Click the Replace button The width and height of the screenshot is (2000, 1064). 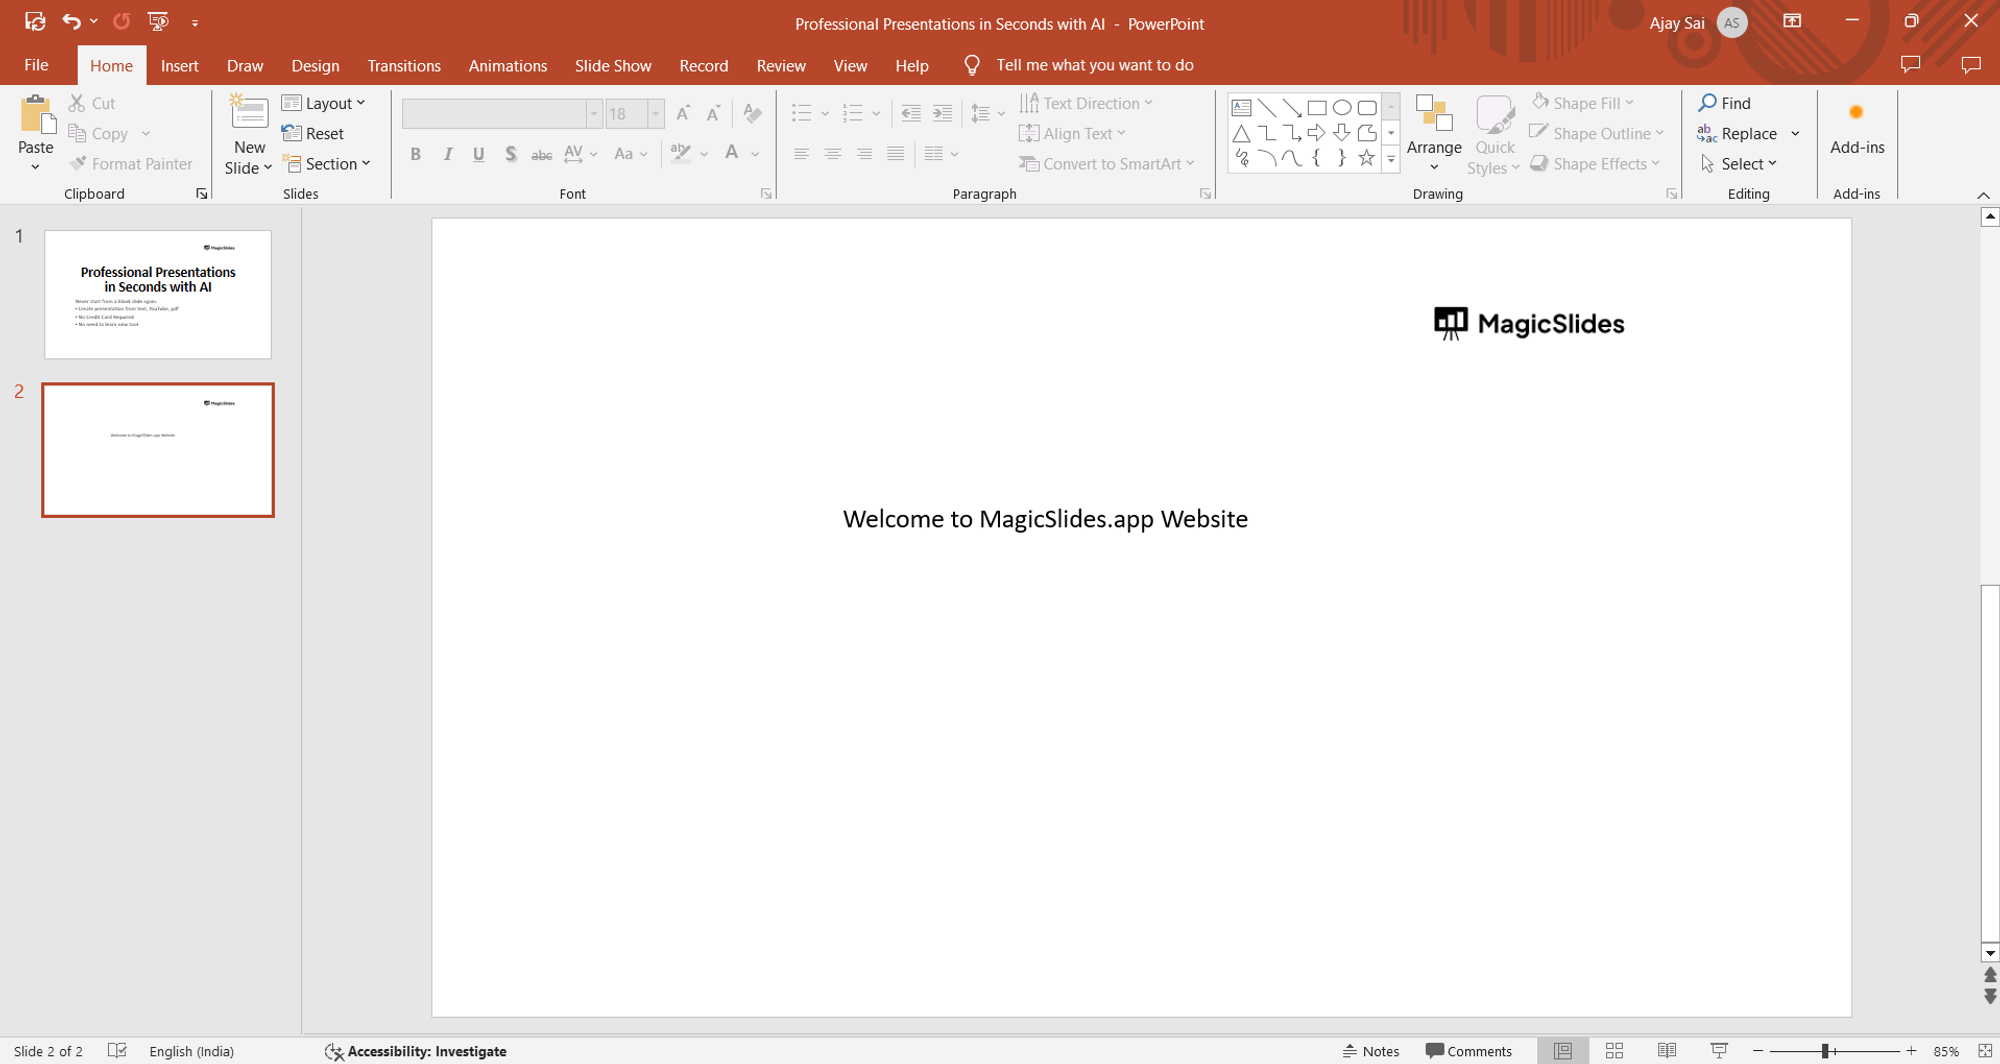(x=1738, y=133)
